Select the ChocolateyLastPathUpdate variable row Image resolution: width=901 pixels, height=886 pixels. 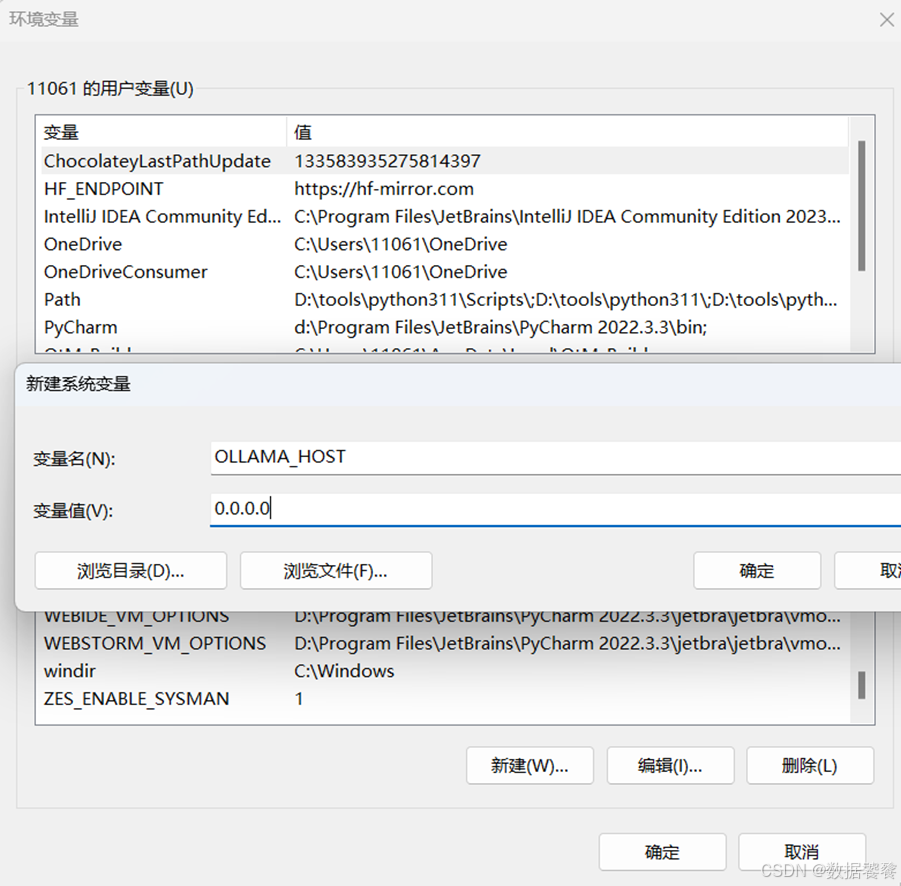[x=445, y=161]
